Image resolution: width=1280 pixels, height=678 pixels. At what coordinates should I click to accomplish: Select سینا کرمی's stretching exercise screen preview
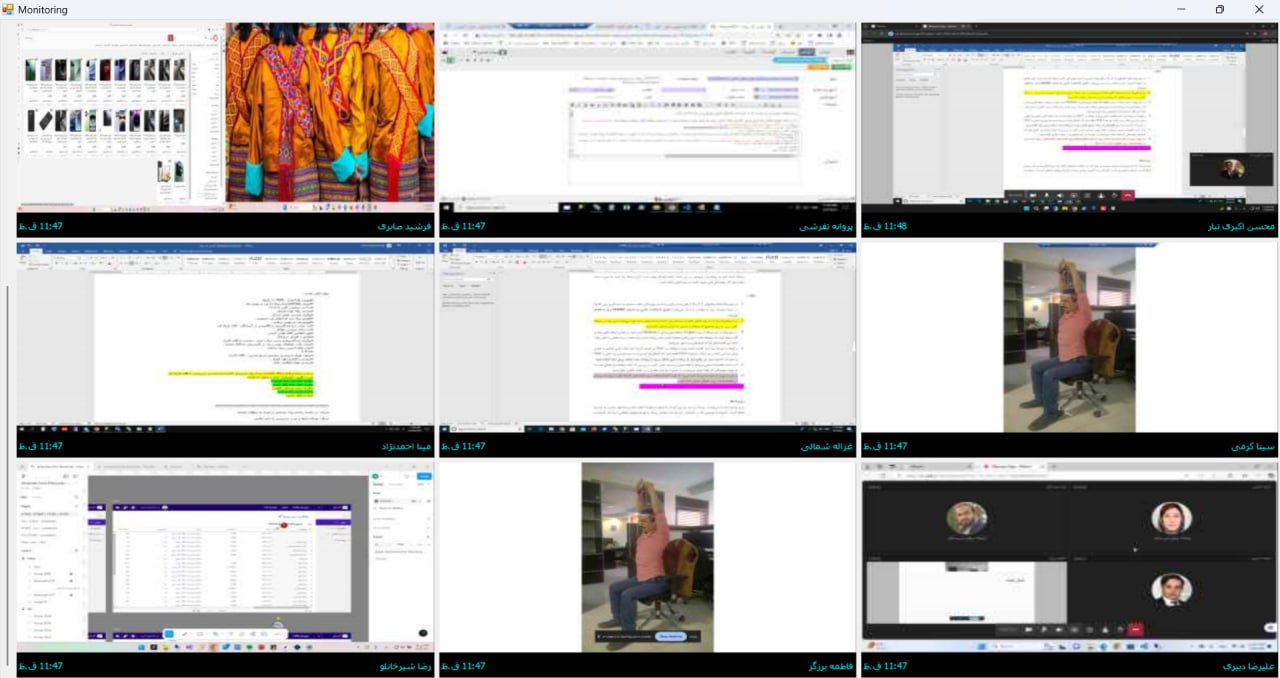coord(1070,337)
